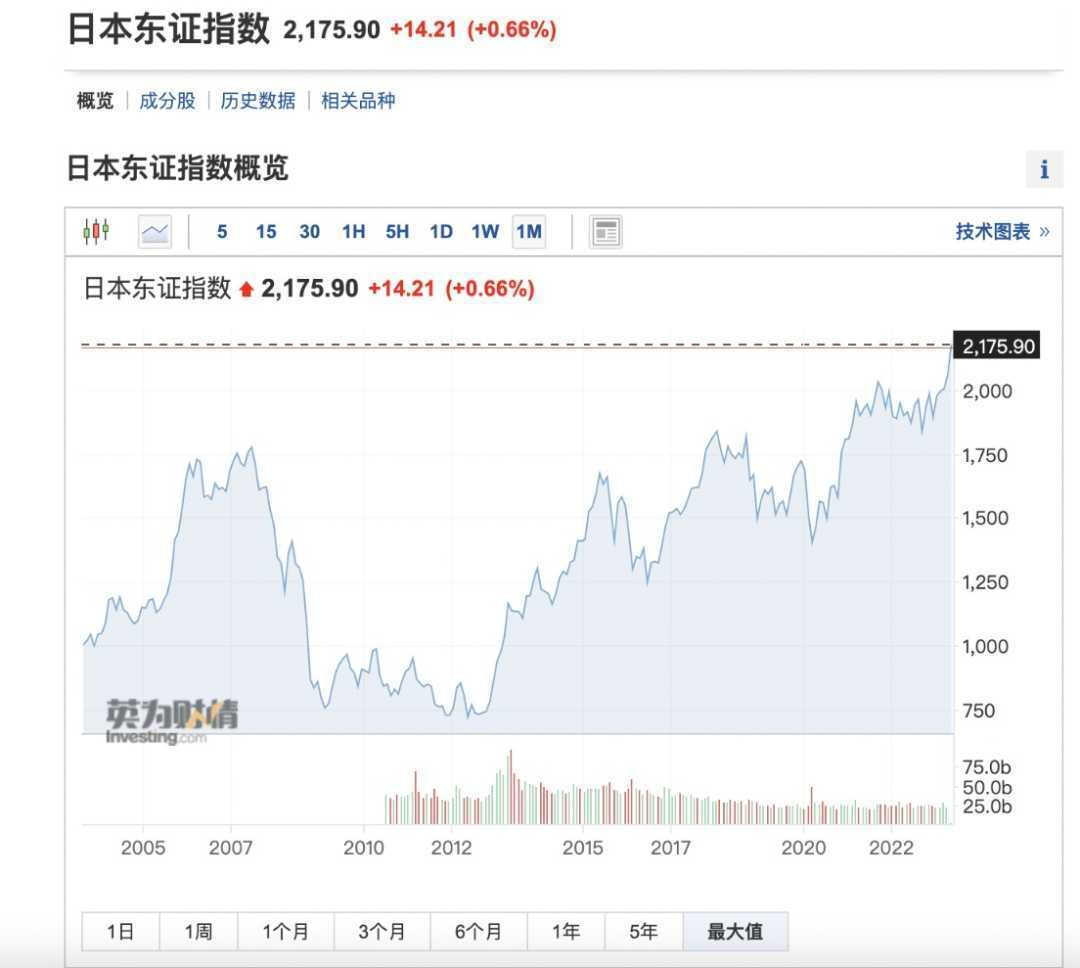Open the 技术图表 link

[1002, 232]
